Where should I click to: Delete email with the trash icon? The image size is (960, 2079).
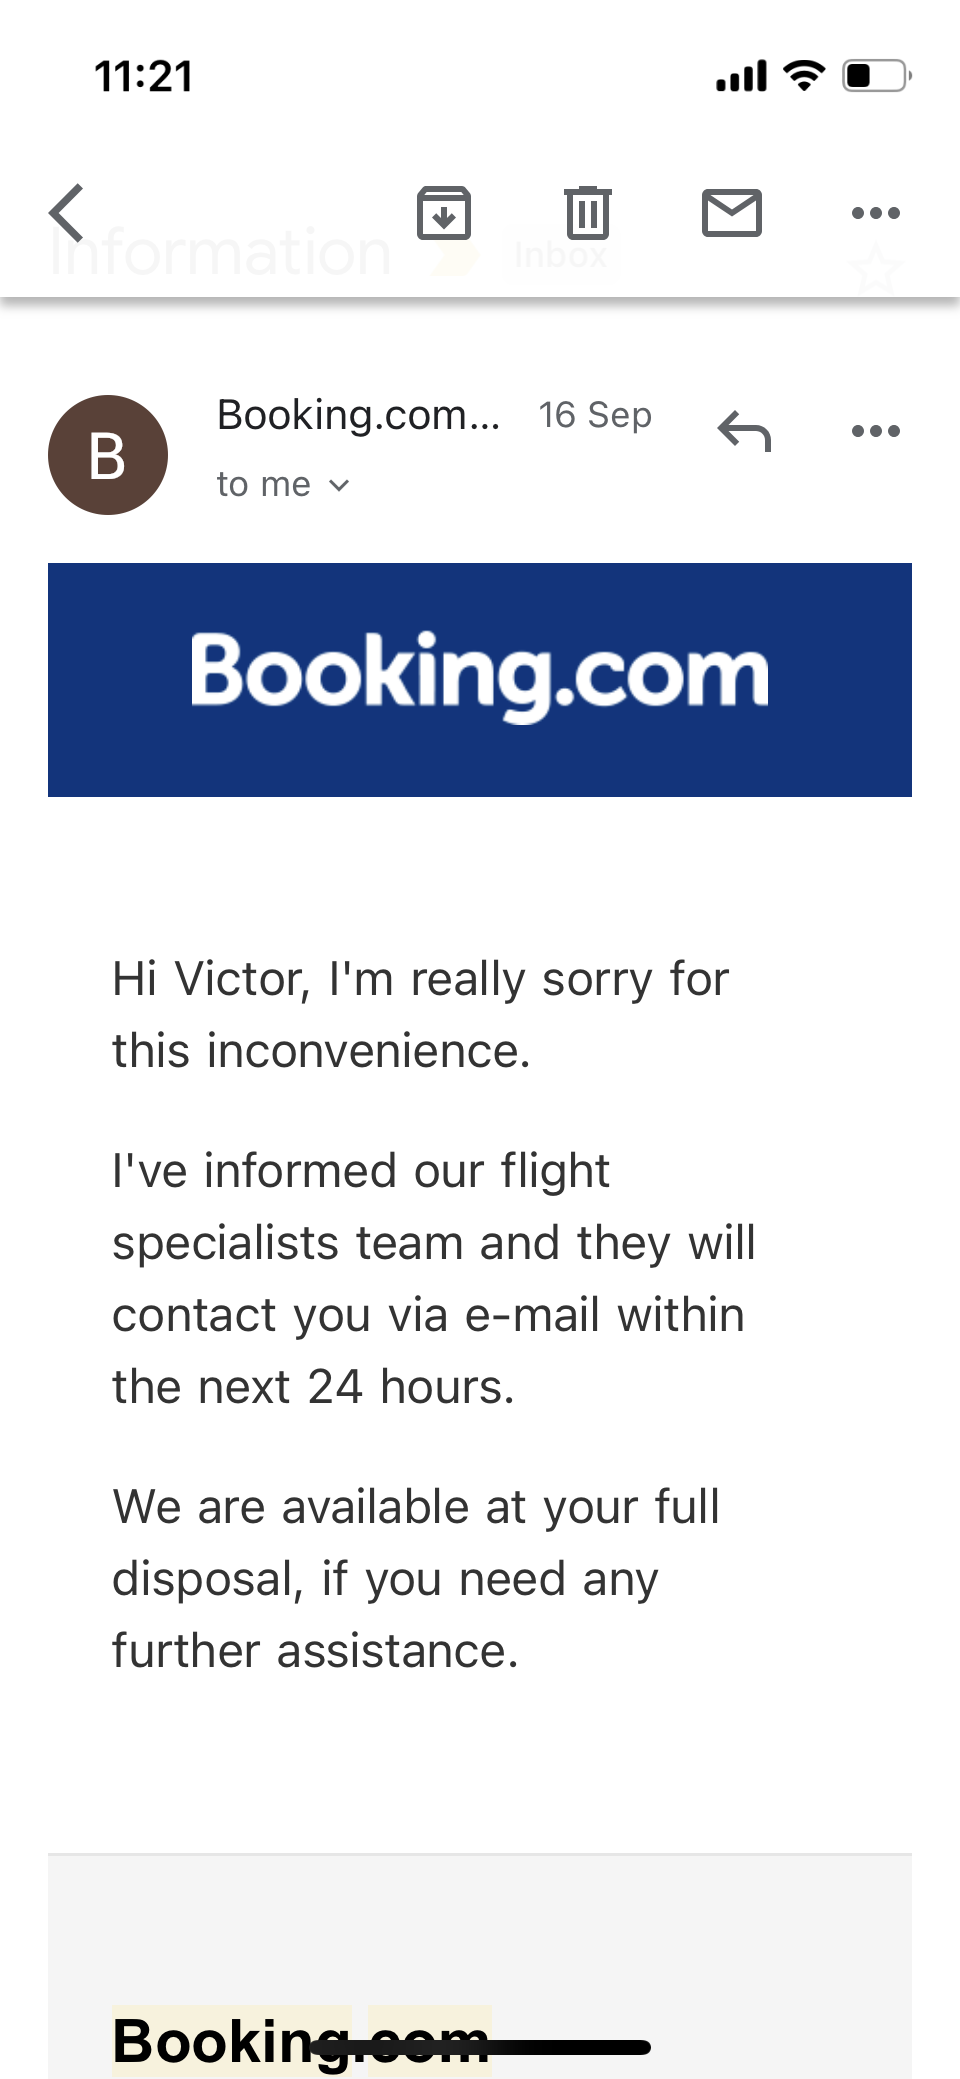588,213
